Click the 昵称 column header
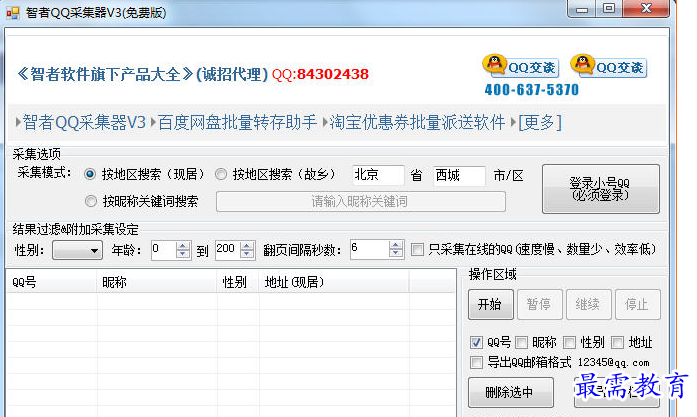This screenshot has height=417, width=697. coord(157,282)
